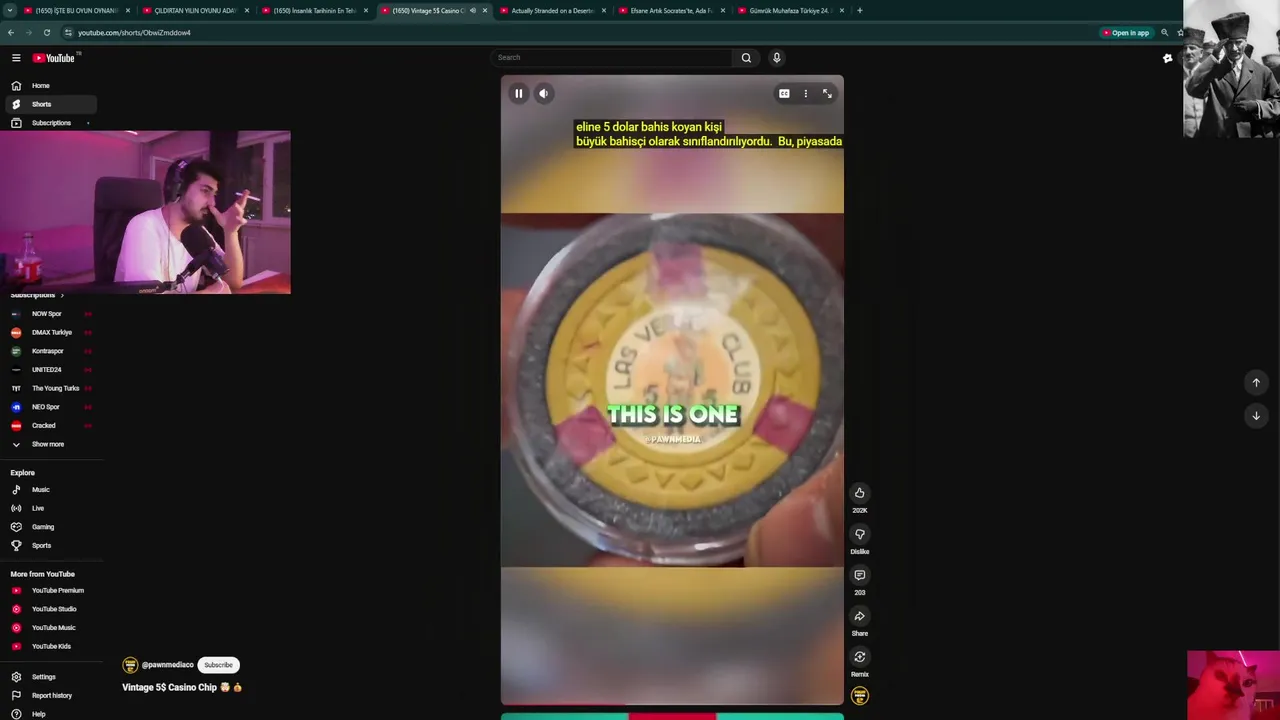This screenshot has width=1280, height=720.
Task: Dislike this Short
Action: click(x=859, y=534)
